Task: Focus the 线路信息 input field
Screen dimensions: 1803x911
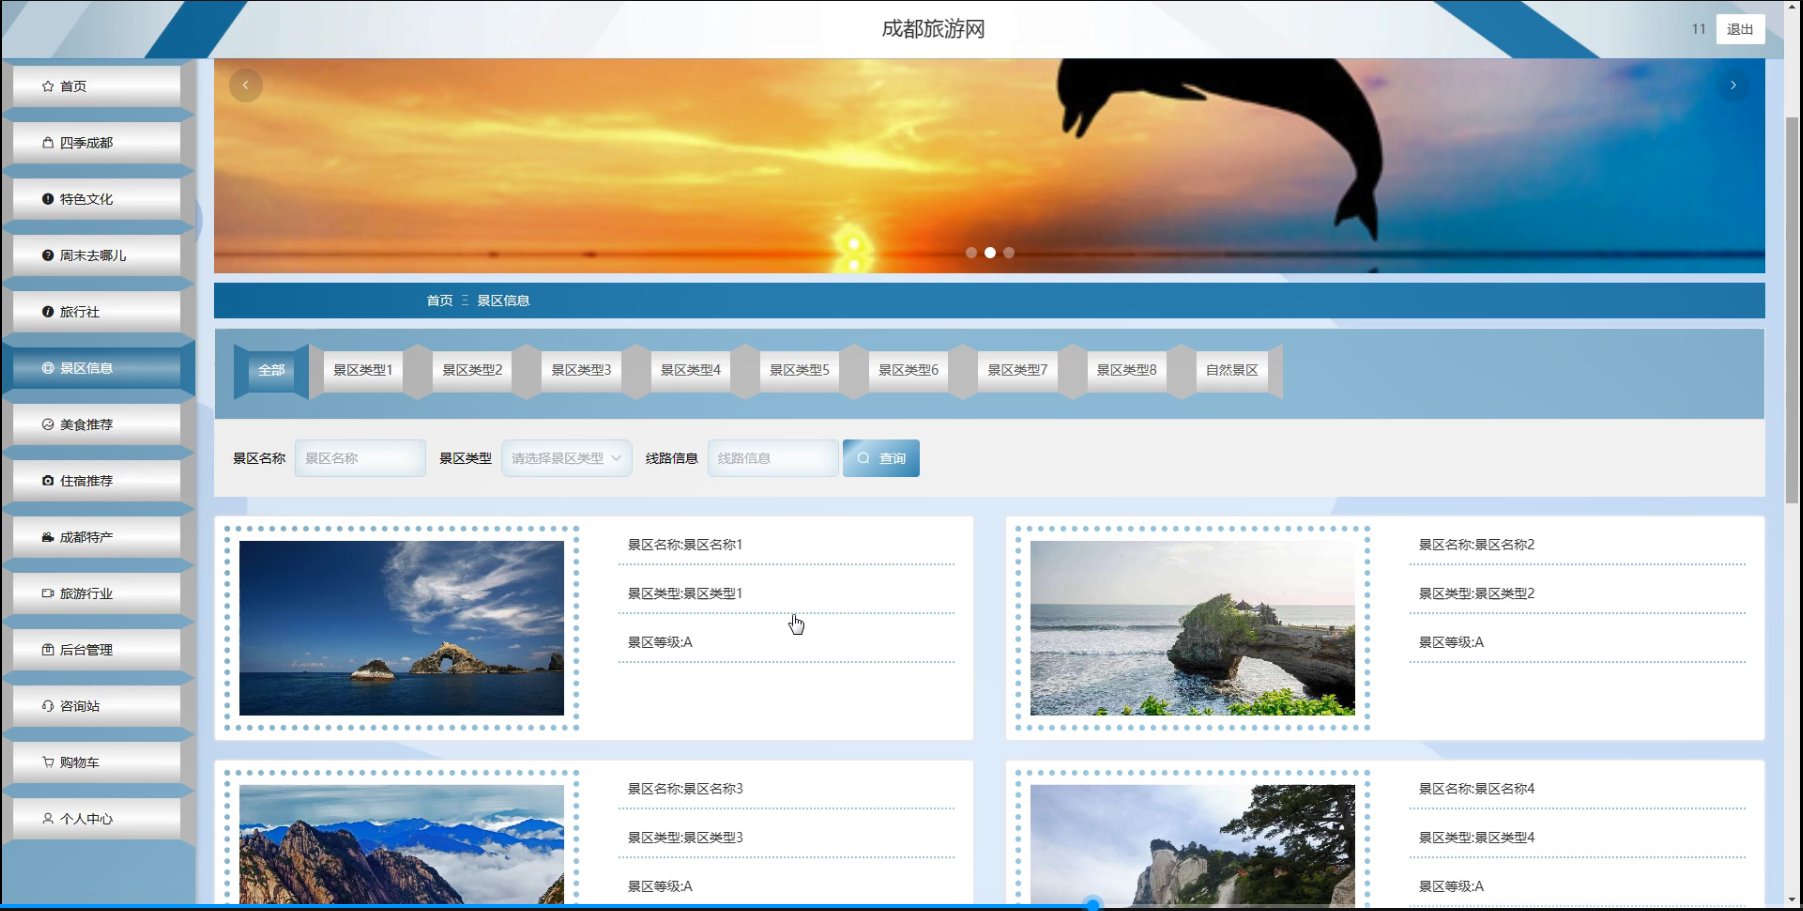Action: tap(773, 458)
